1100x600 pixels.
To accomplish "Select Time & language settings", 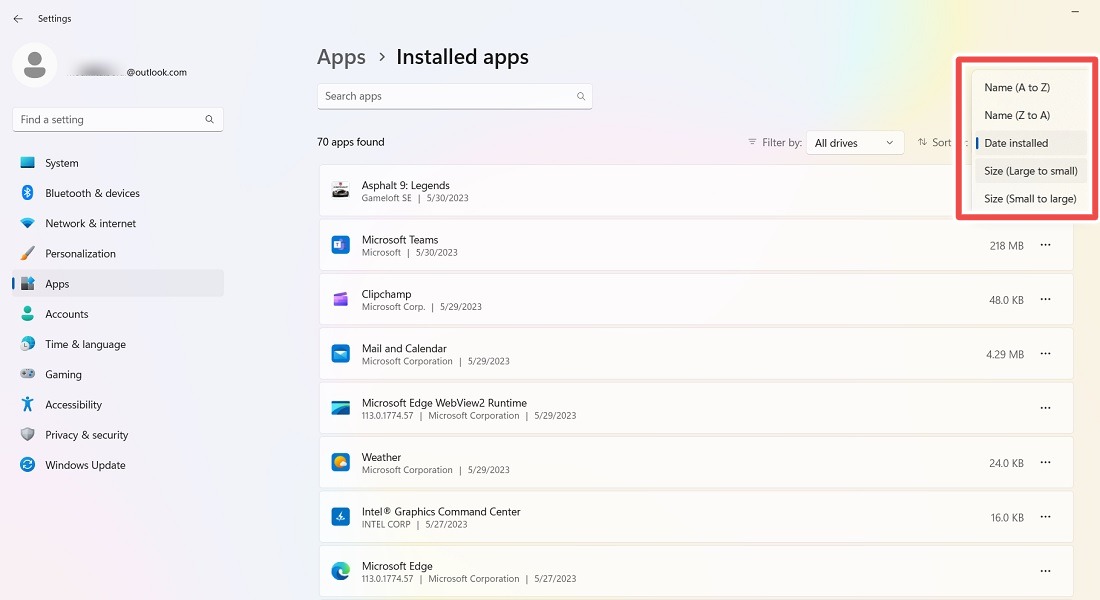I will [x=85, y=343].
